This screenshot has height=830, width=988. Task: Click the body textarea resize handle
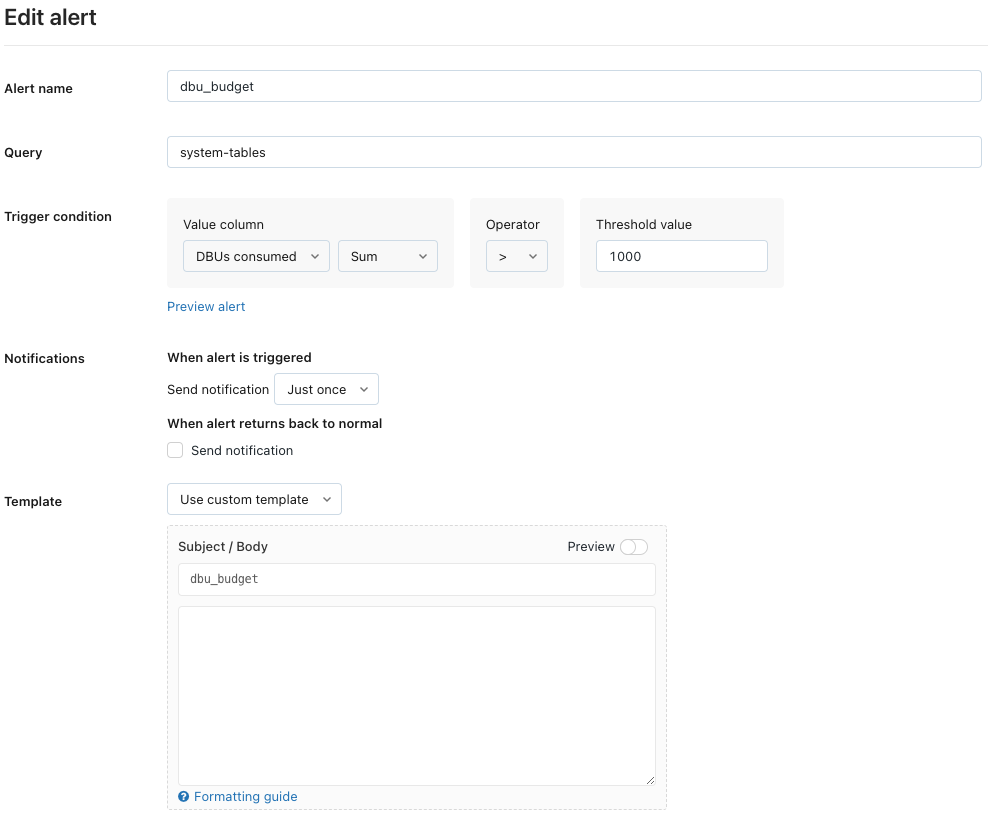click(650, 780)
